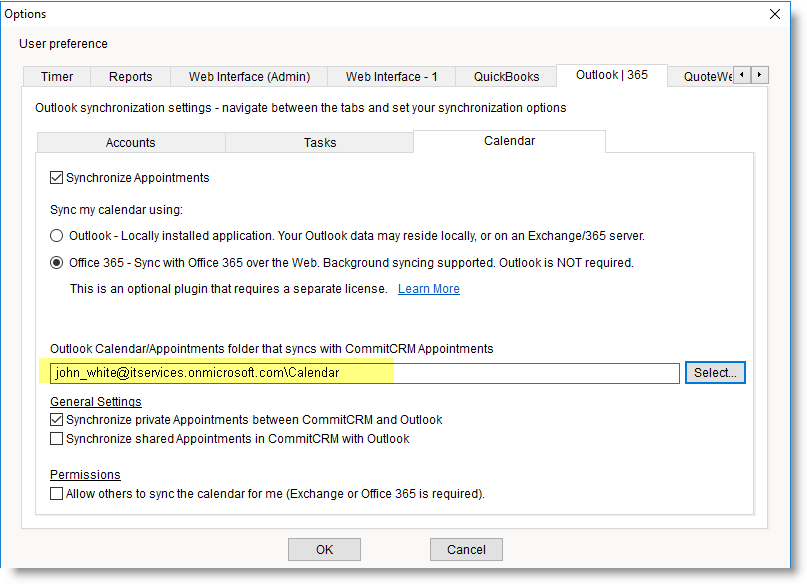Uncheck Synchronize private Appointments option
Viewport: 807px width, 584px height.
(57, 420)
